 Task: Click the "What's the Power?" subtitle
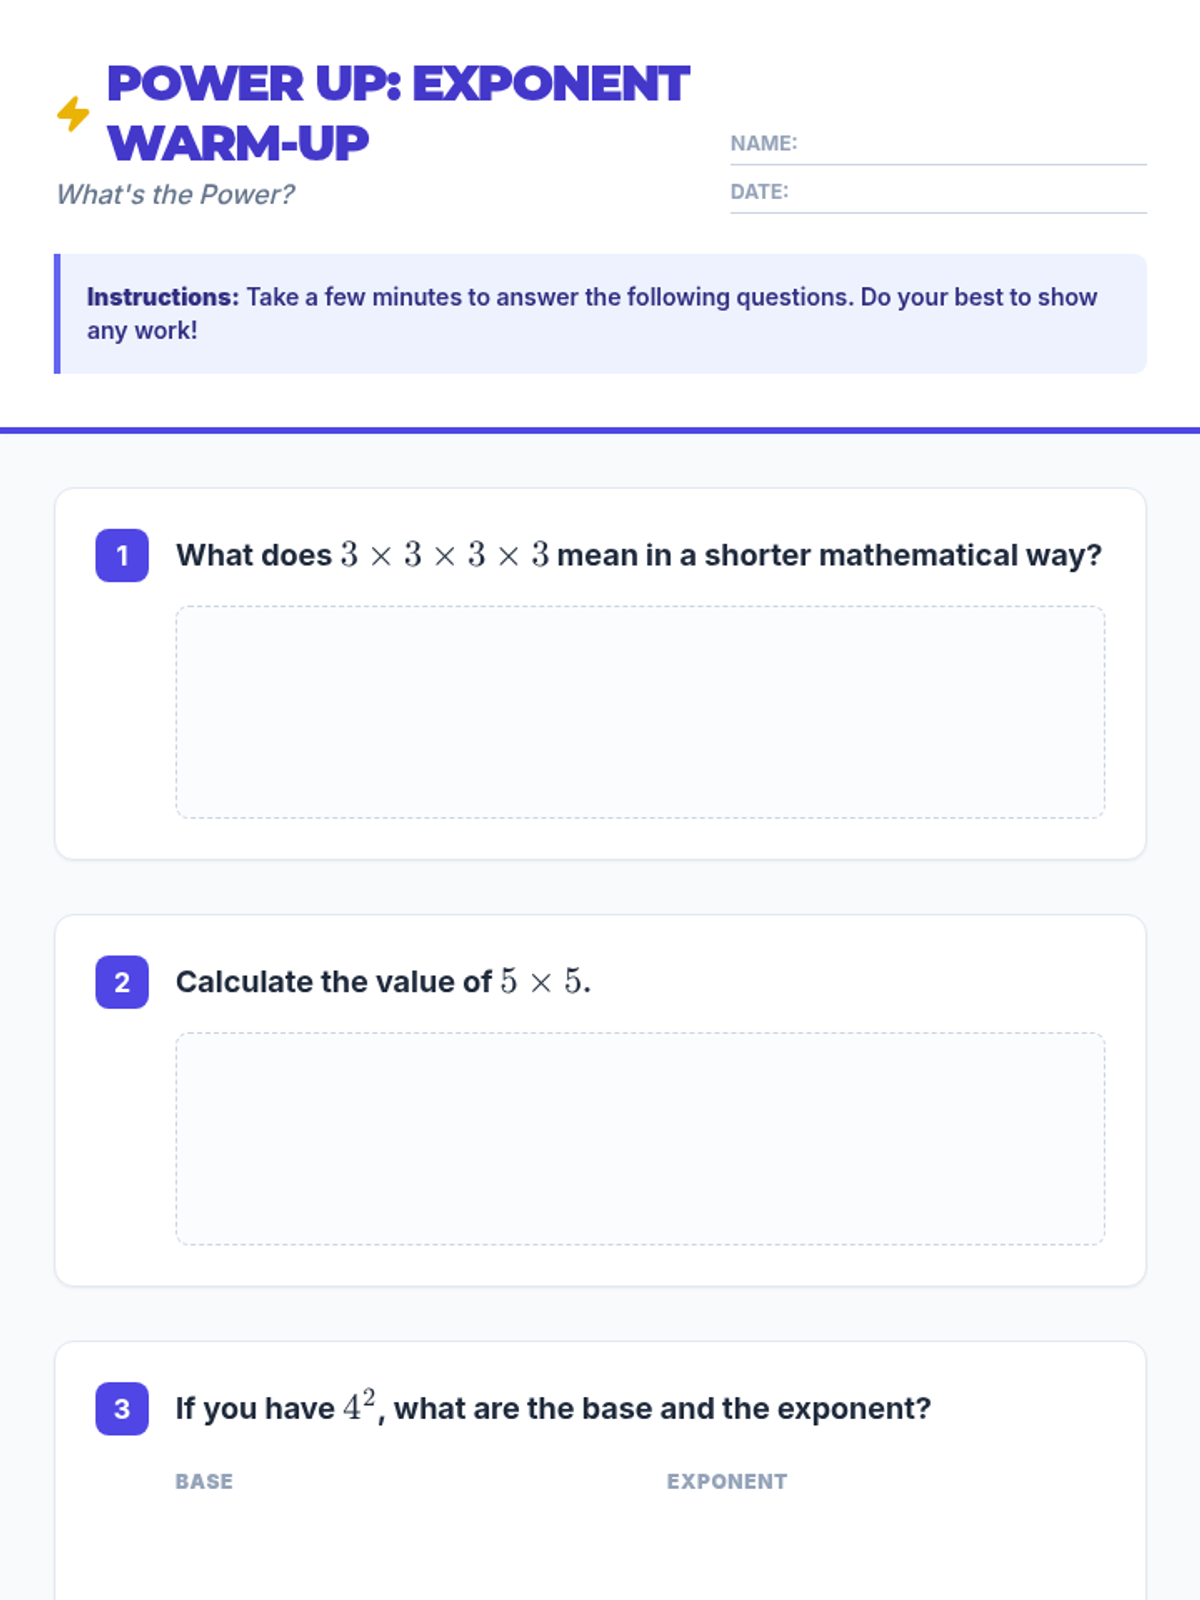pyautogui.click(x=176, y=194)
